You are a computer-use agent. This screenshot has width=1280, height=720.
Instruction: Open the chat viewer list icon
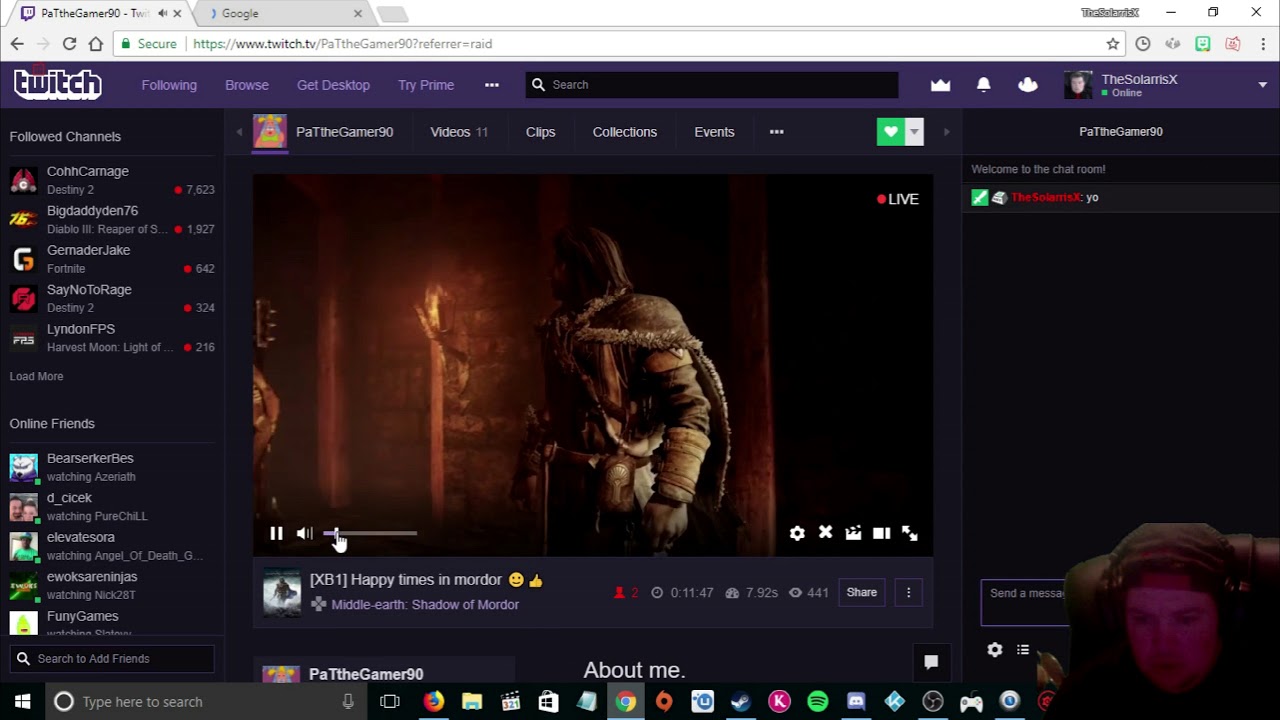[x=1023, y=650]
